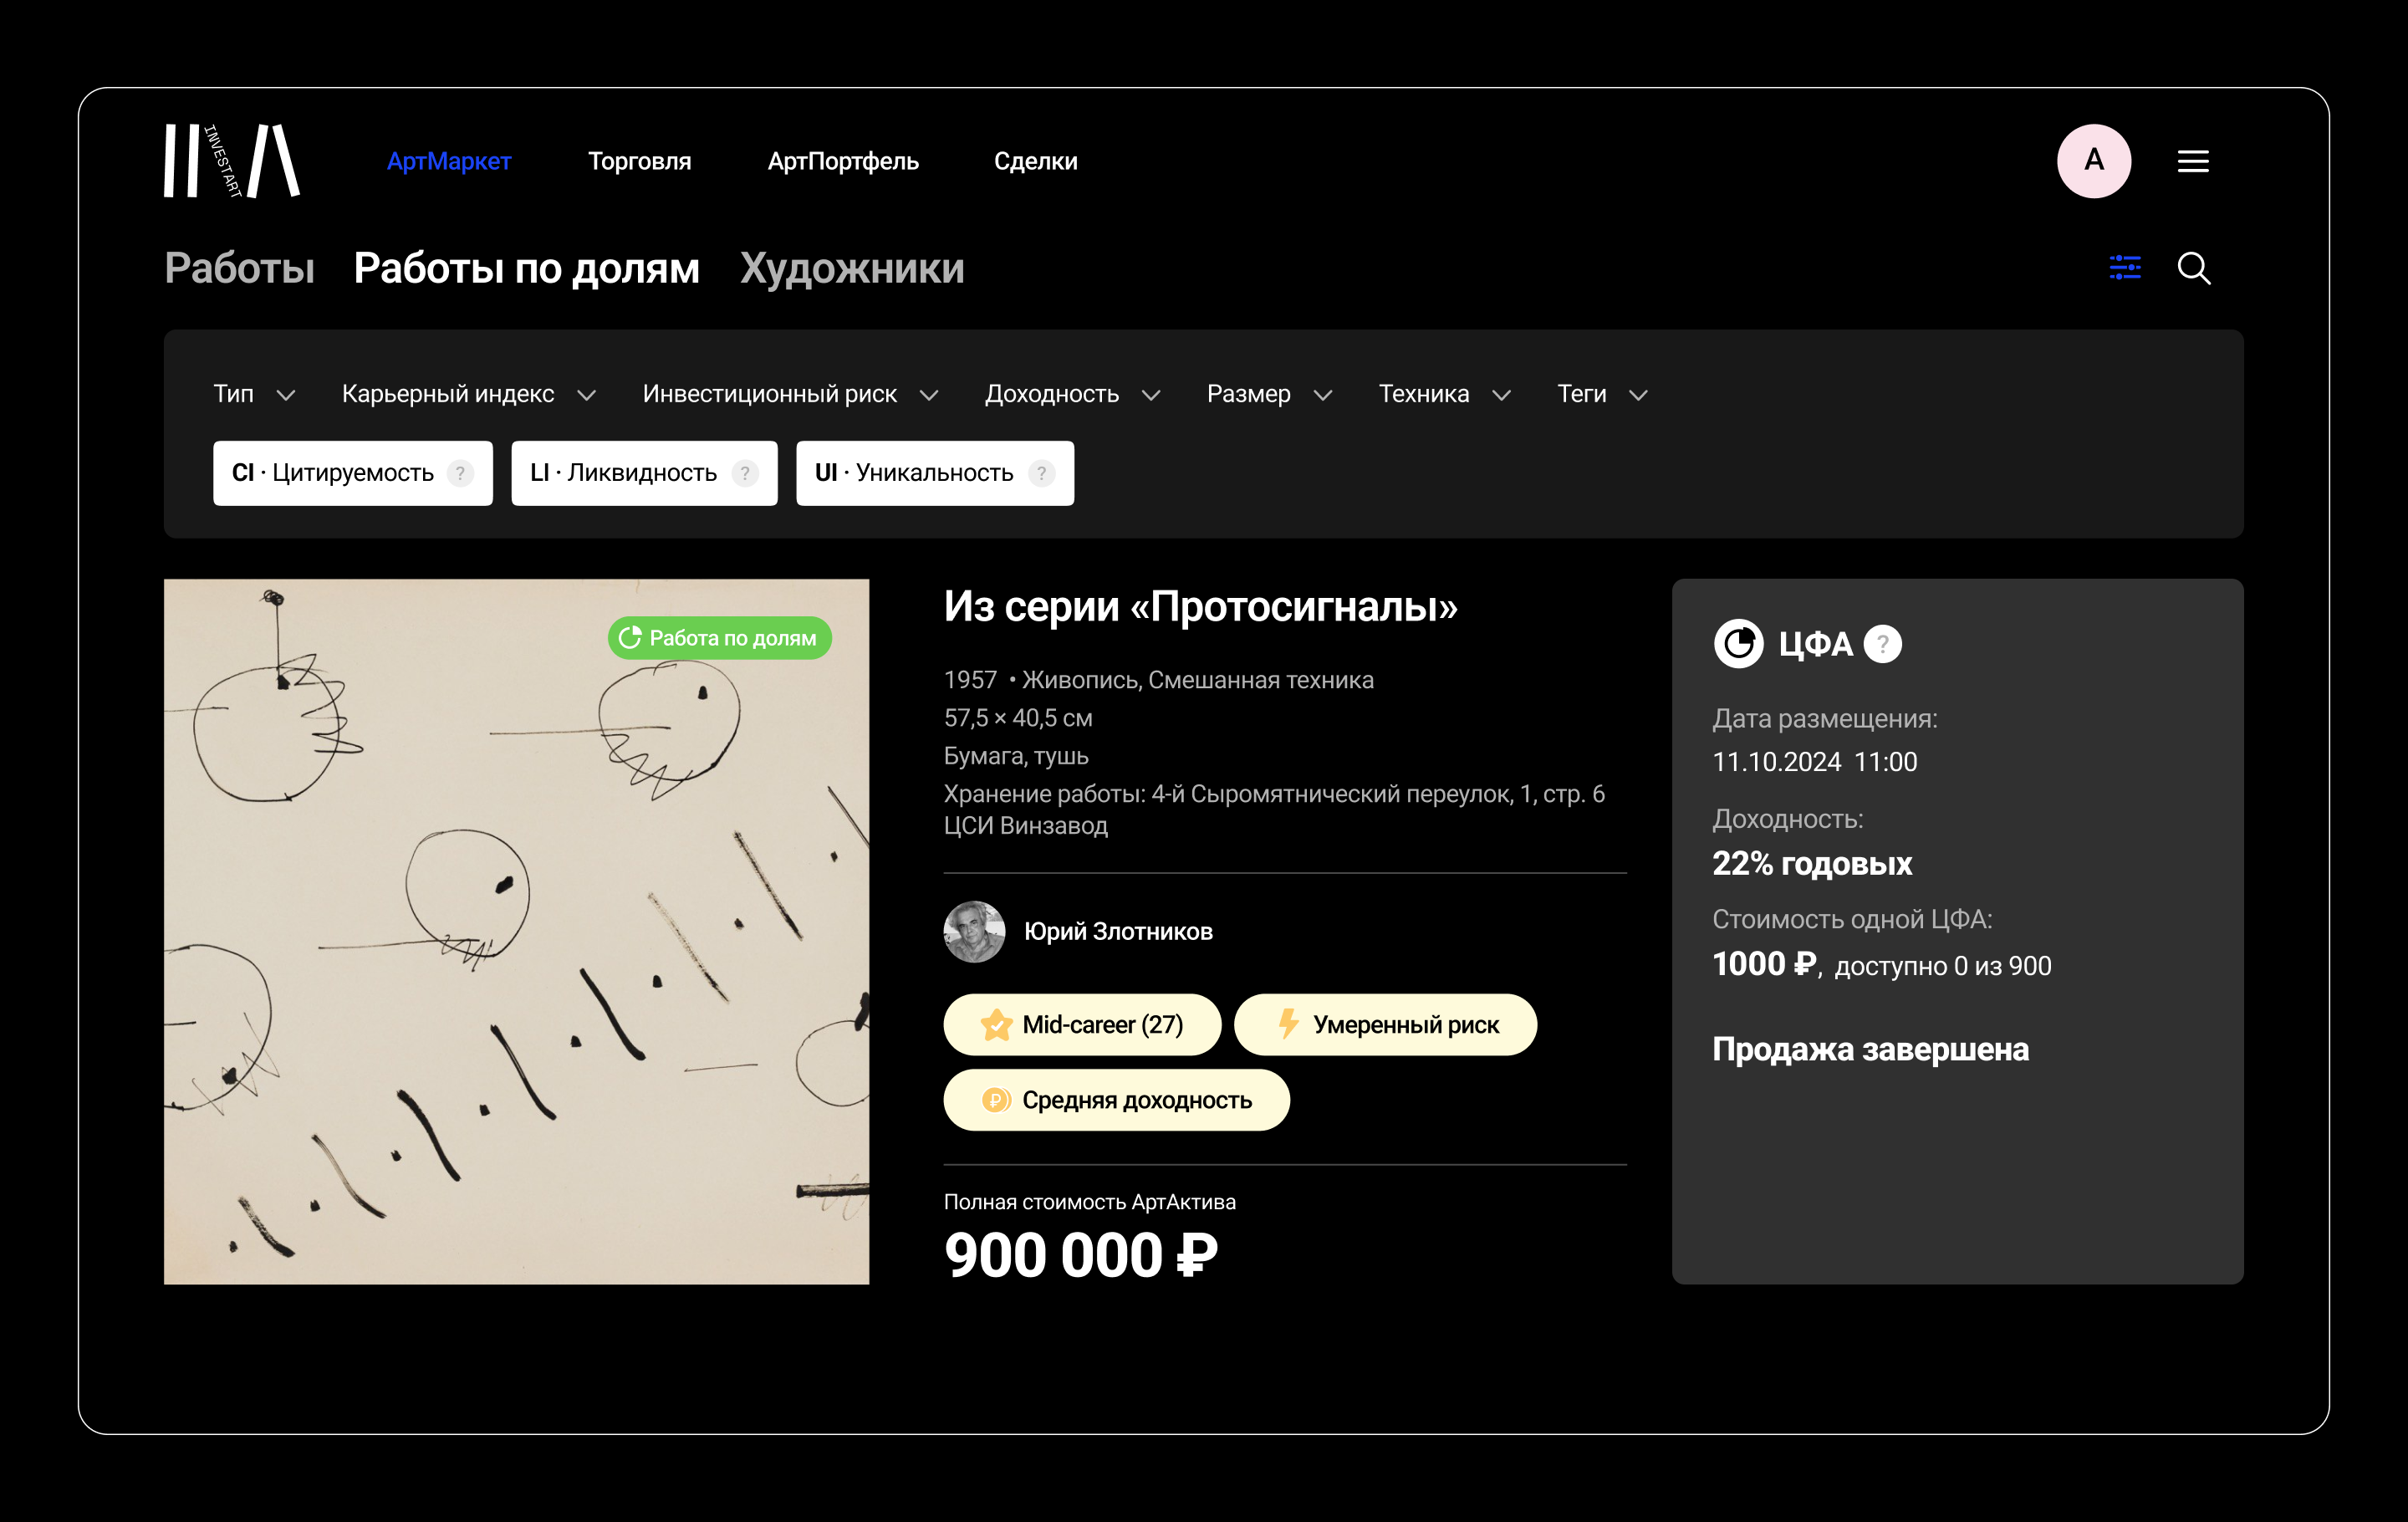Show ЦФА help question mark
2408x1522 pixels.
coord(1882,644)
